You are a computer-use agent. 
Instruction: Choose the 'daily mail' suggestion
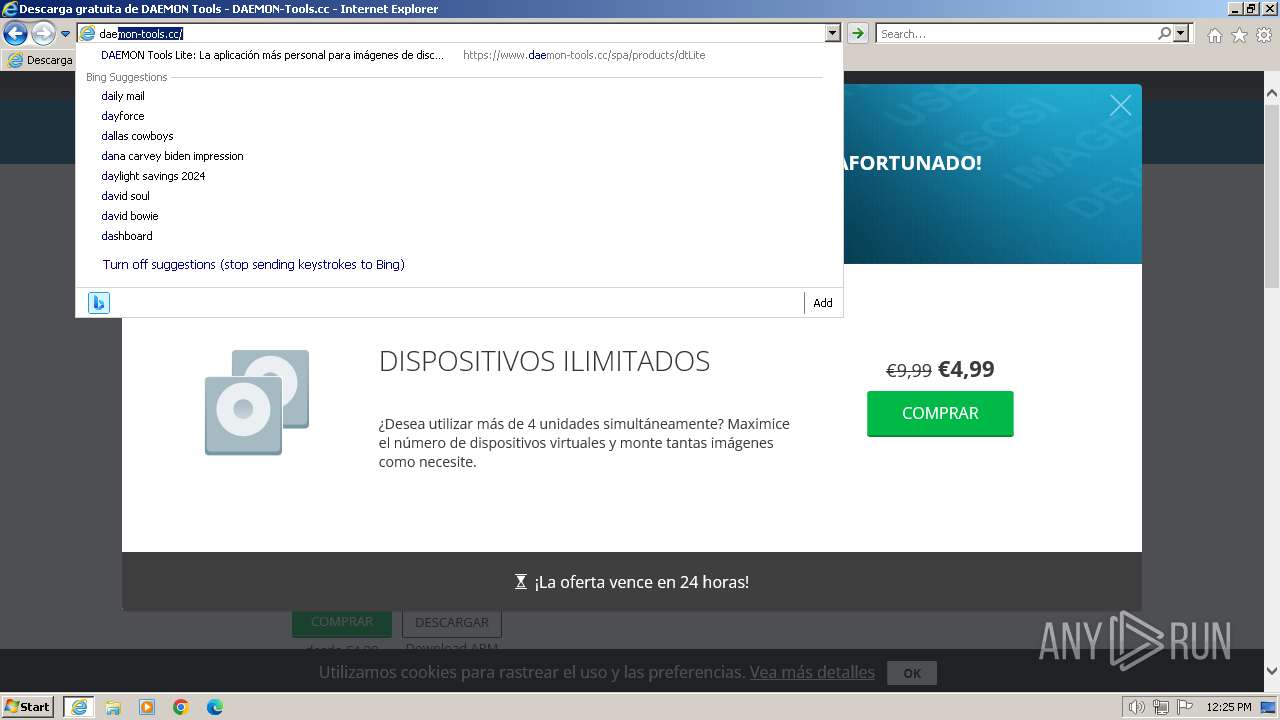[x=123, y=96]
